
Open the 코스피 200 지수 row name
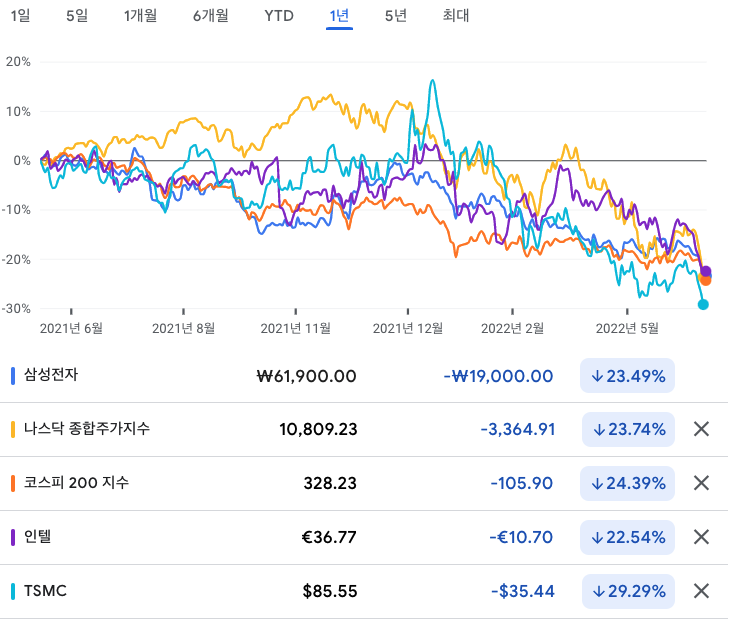76,482
